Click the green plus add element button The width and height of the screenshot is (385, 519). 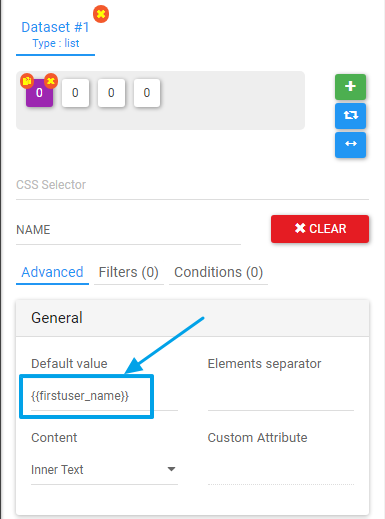[x=350, y=87]
